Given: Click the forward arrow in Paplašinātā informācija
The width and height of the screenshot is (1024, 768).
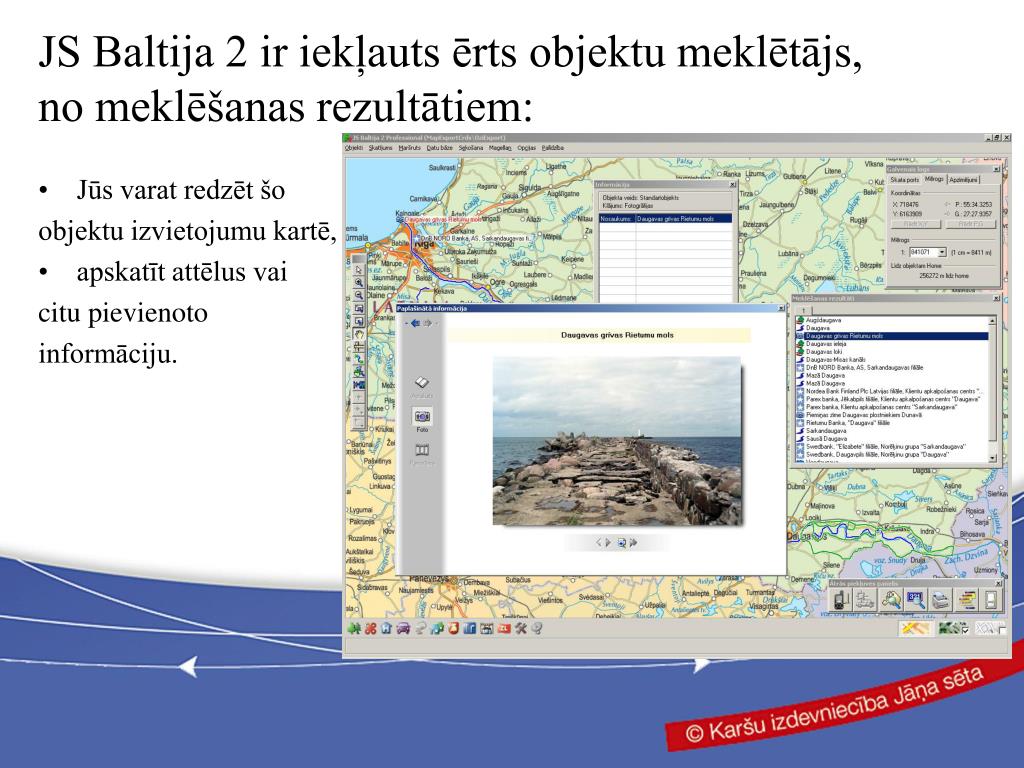Looking at the screenshot, I should 428,323.
